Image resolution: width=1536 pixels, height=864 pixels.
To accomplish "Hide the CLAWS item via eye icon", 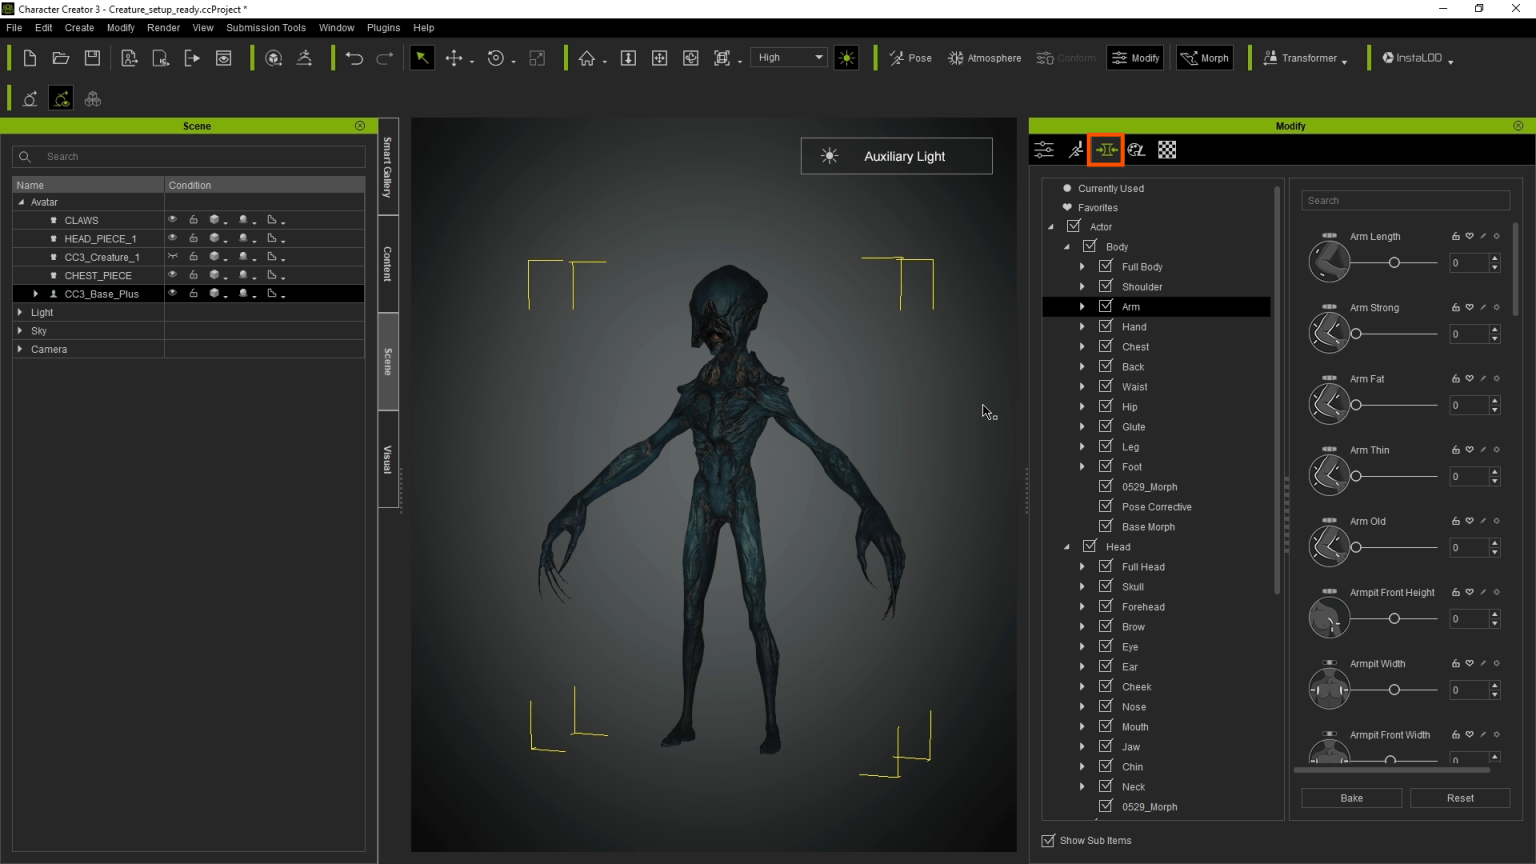I will click(172, 220).
